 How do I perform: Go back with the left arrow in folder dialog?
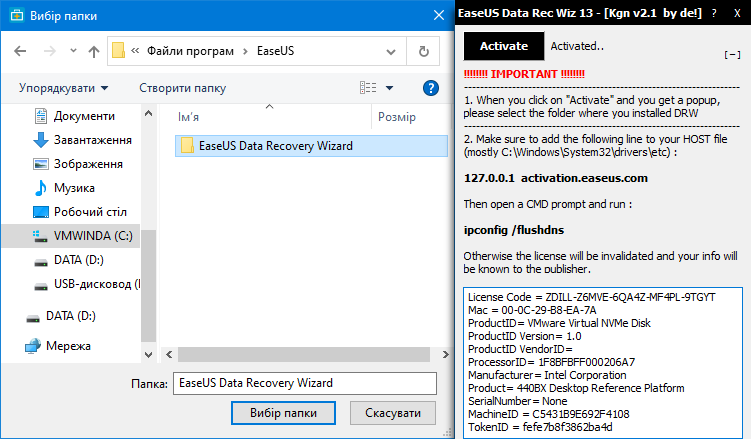pos(20,51)
